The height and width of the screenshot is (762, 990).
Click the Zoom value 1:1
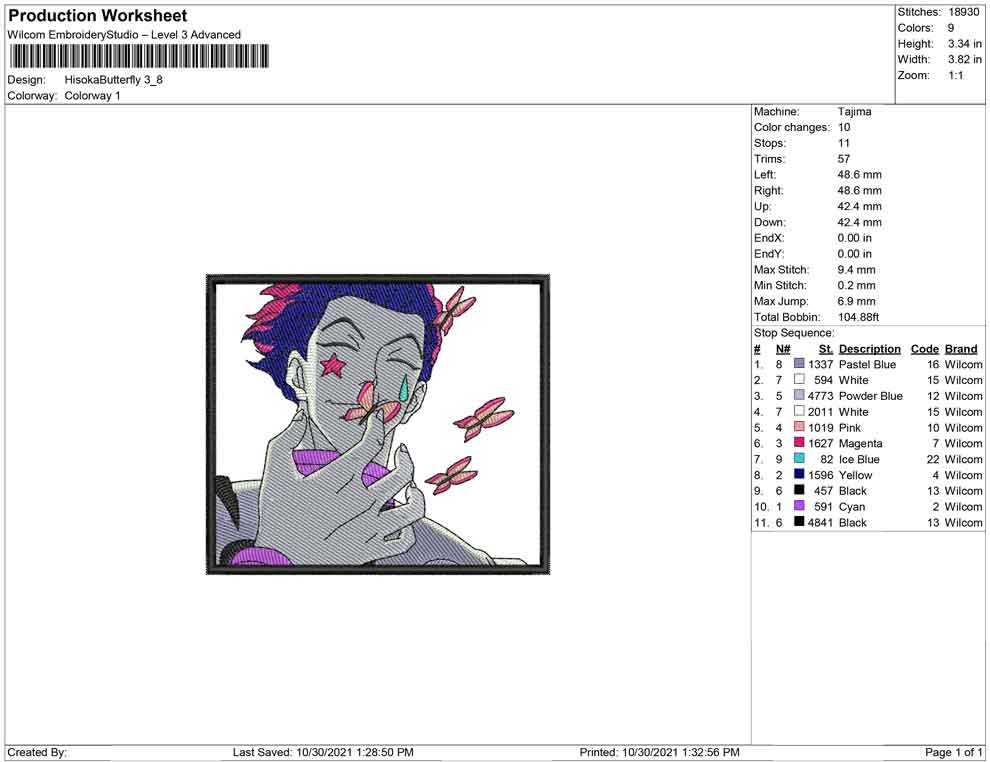point(956,75)
